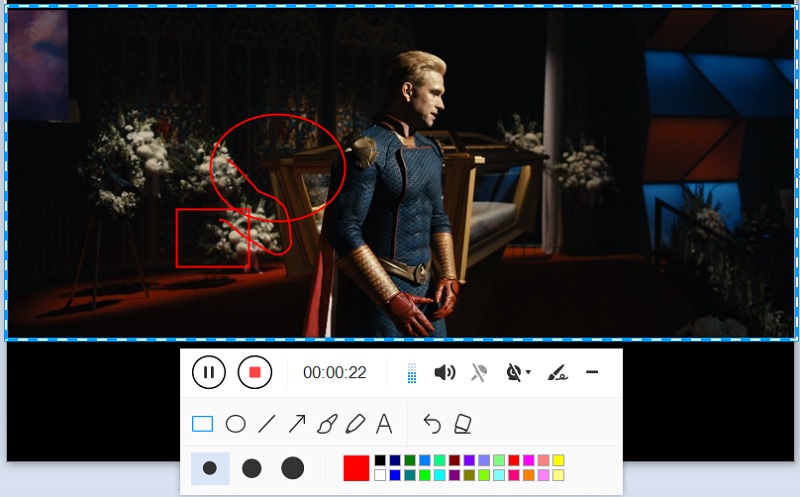
Task: Stop the recording with red square button
Action: click(x=255, y=372)
